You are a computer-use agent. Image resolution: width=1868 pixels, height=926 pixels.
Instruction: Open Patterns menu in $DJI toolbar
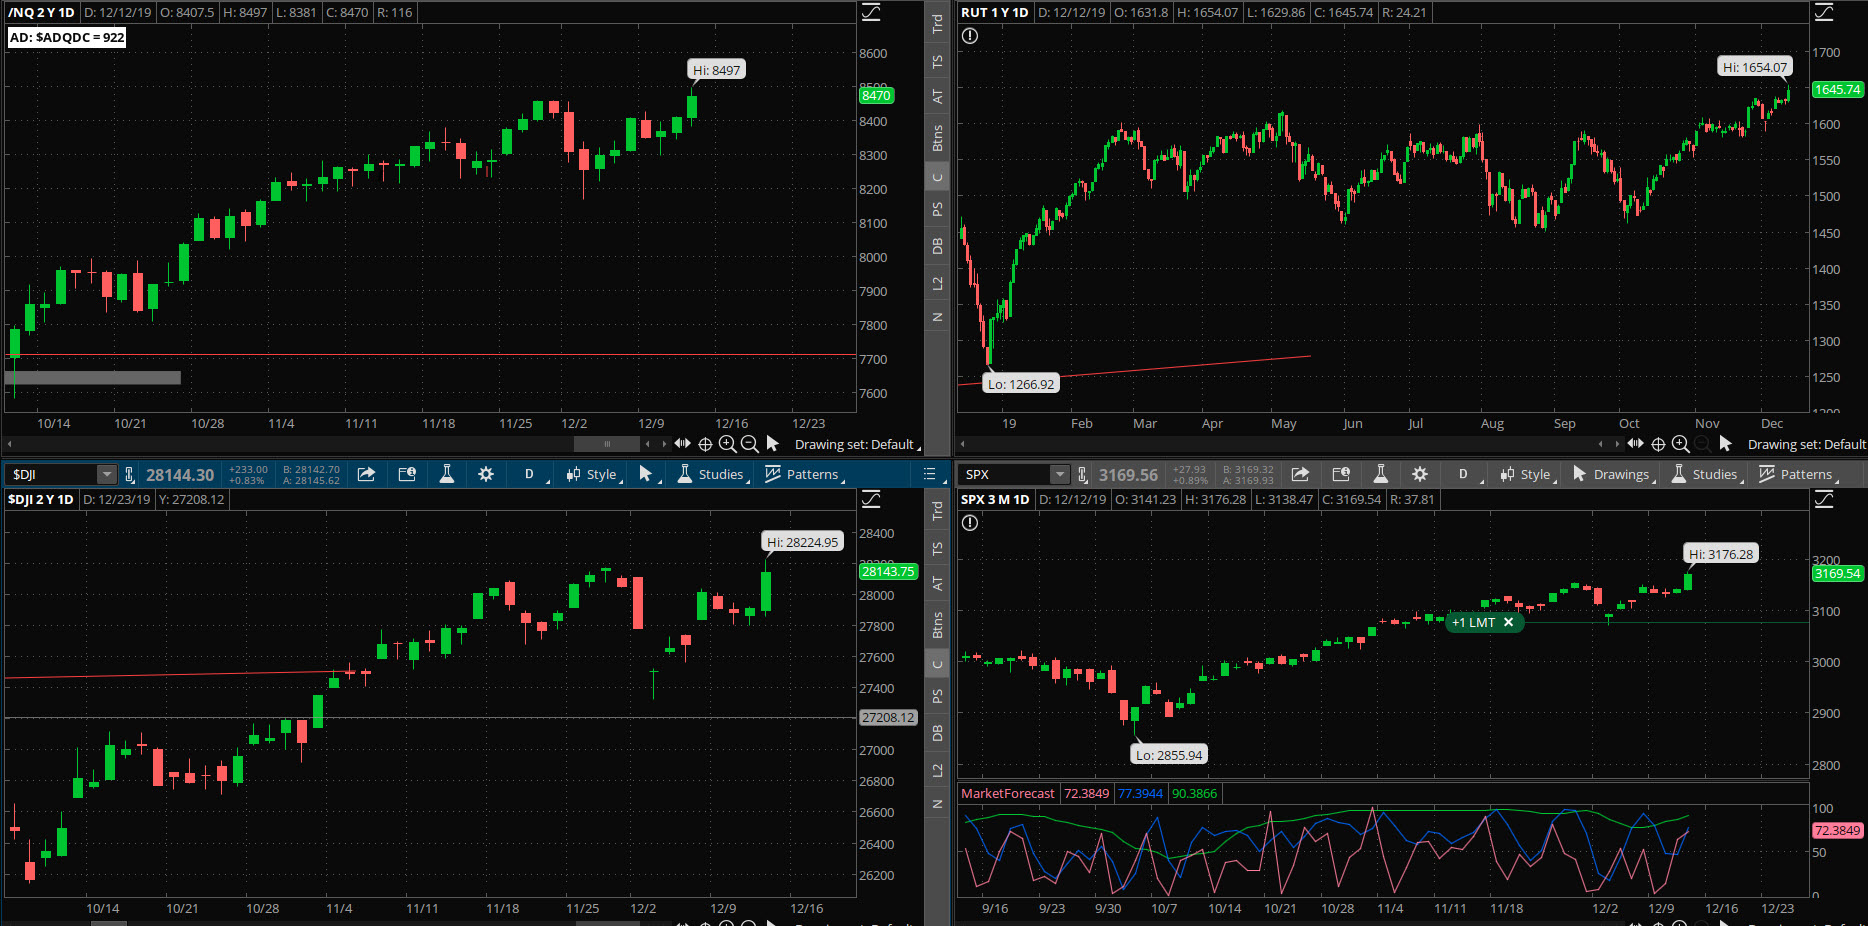(804, 474)
